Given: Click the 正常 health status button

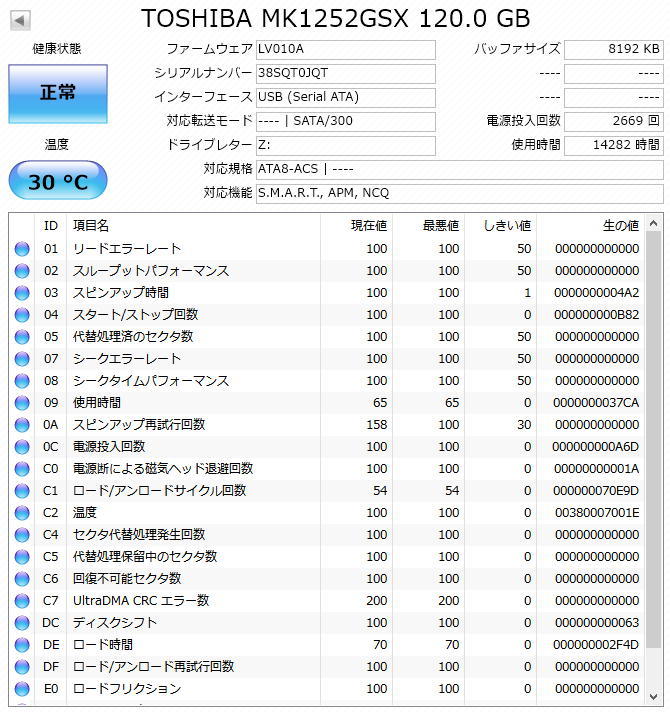Looking at the screenshot, I should (x=58, y=94).
